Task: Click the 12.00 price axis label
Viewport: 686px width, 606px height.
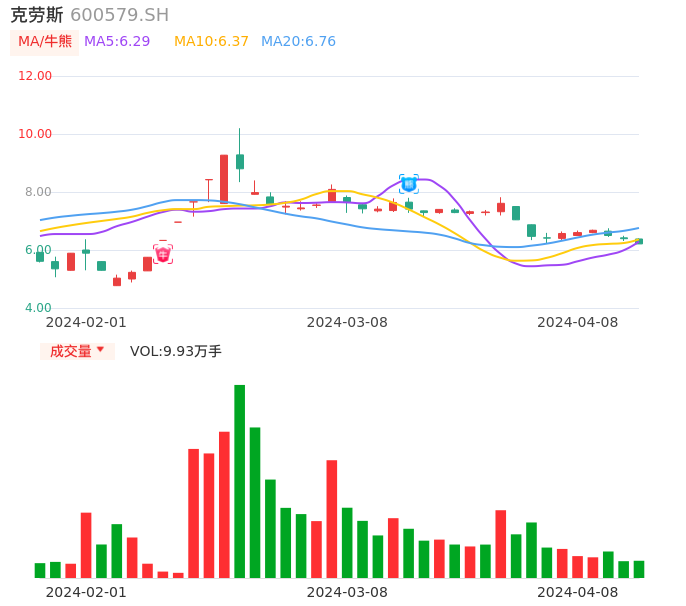Action: tap(36, 76)
